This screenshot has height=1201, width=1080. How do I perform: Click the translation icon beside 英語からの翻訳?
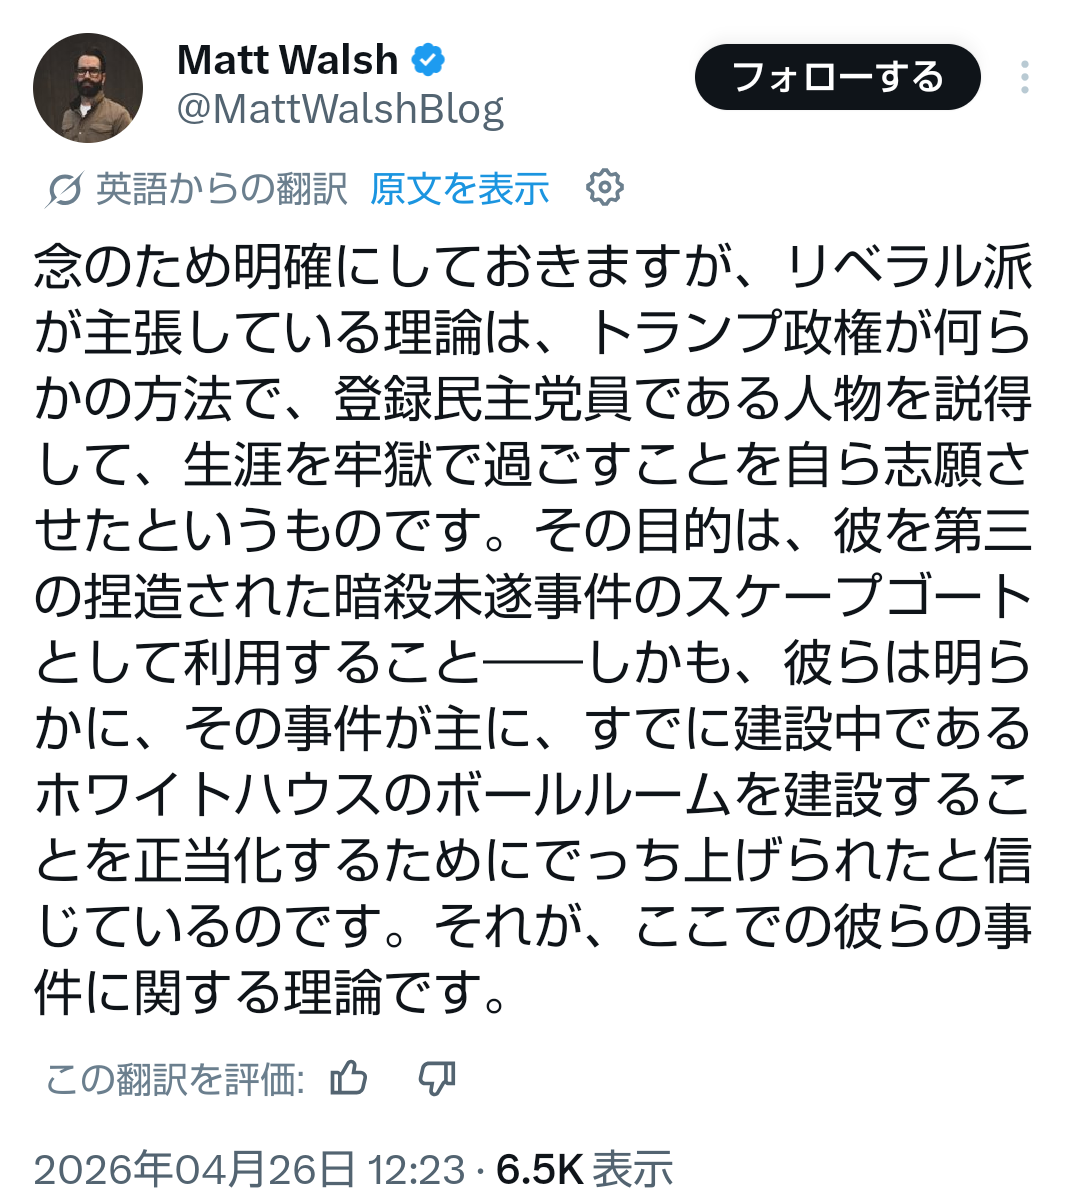63,188
